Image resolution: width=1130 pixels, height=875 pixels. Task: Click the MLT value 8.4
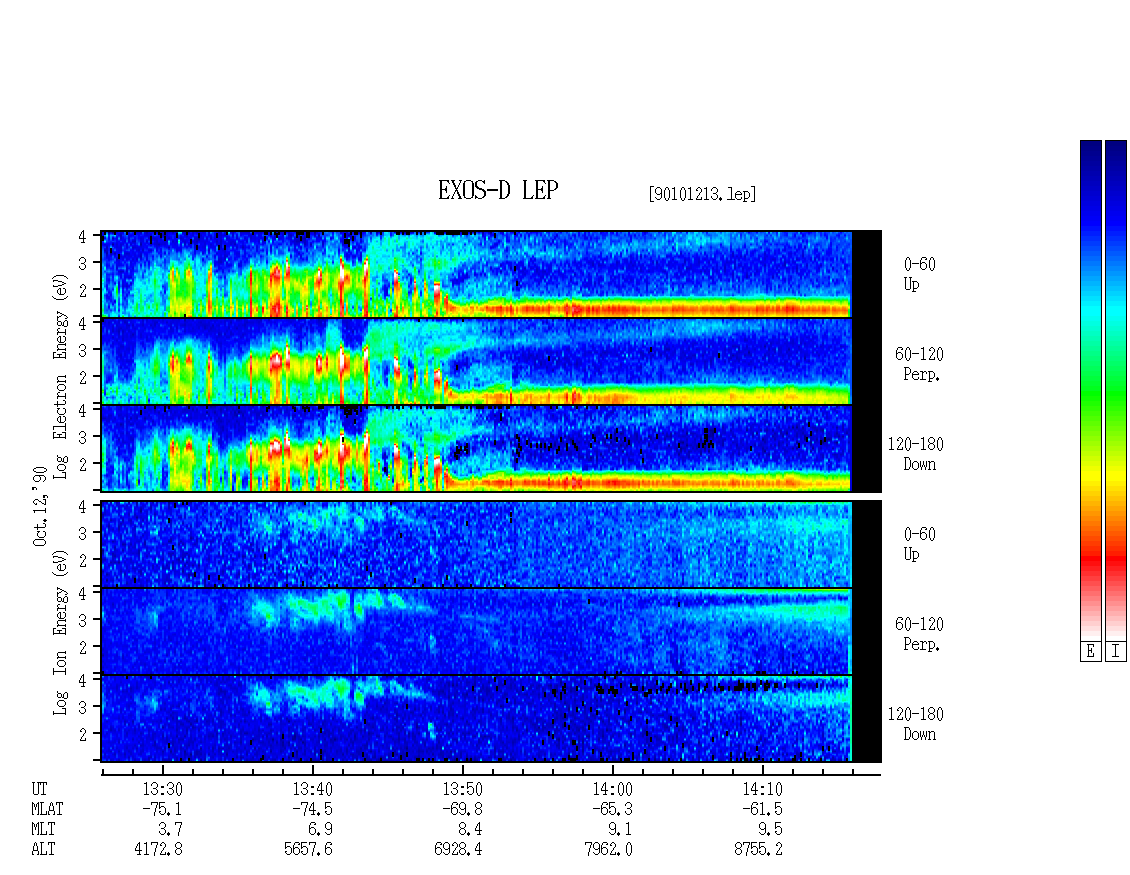click(471, 830)
